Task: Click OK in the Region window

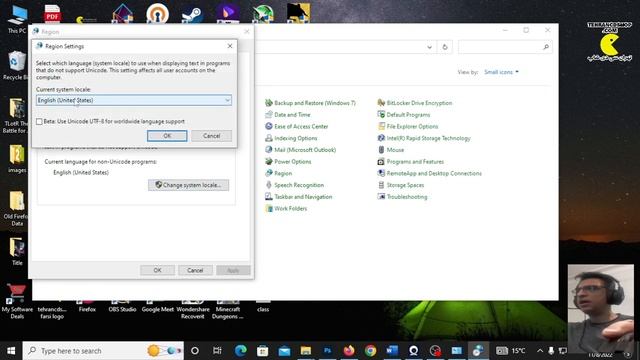Action: 157,270
